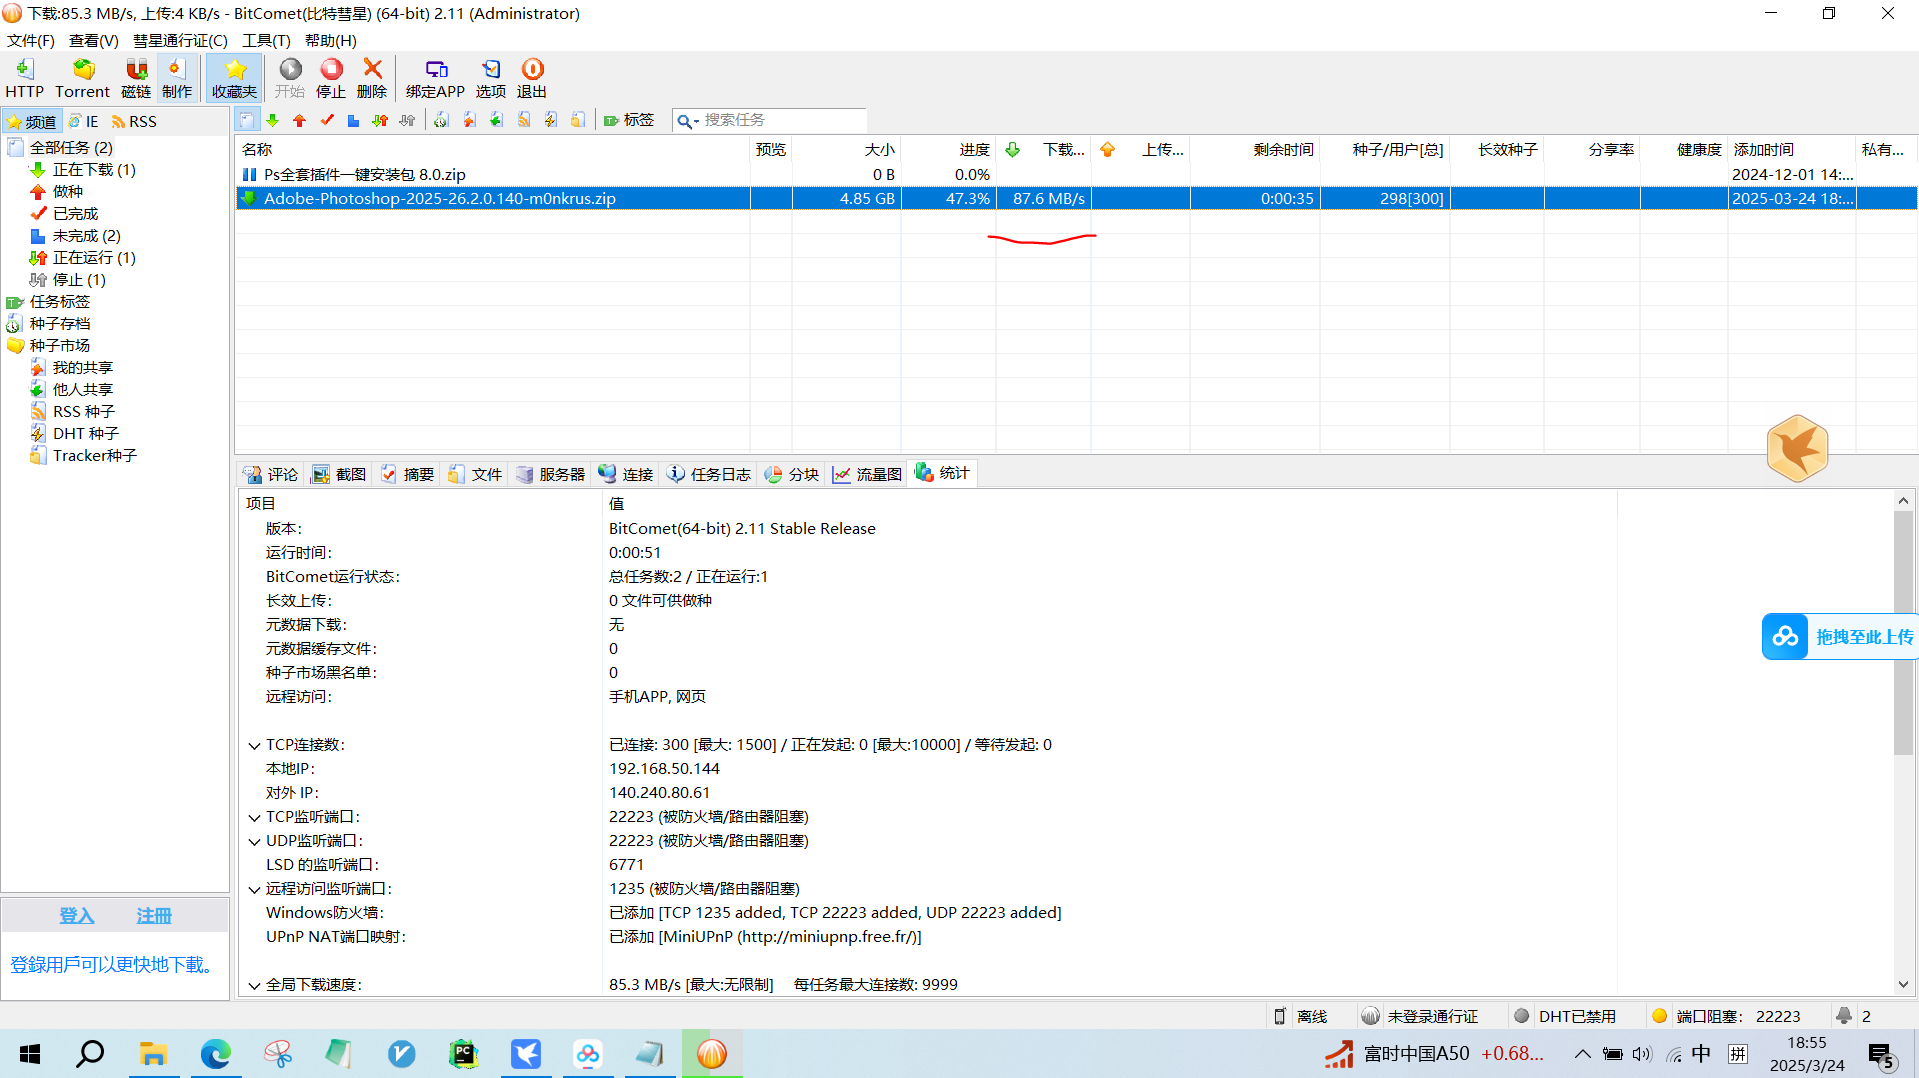The image size is (1919, 1078).
Task: Open BitComet 选项 settings icon
Action: click(x=490, y=77)
